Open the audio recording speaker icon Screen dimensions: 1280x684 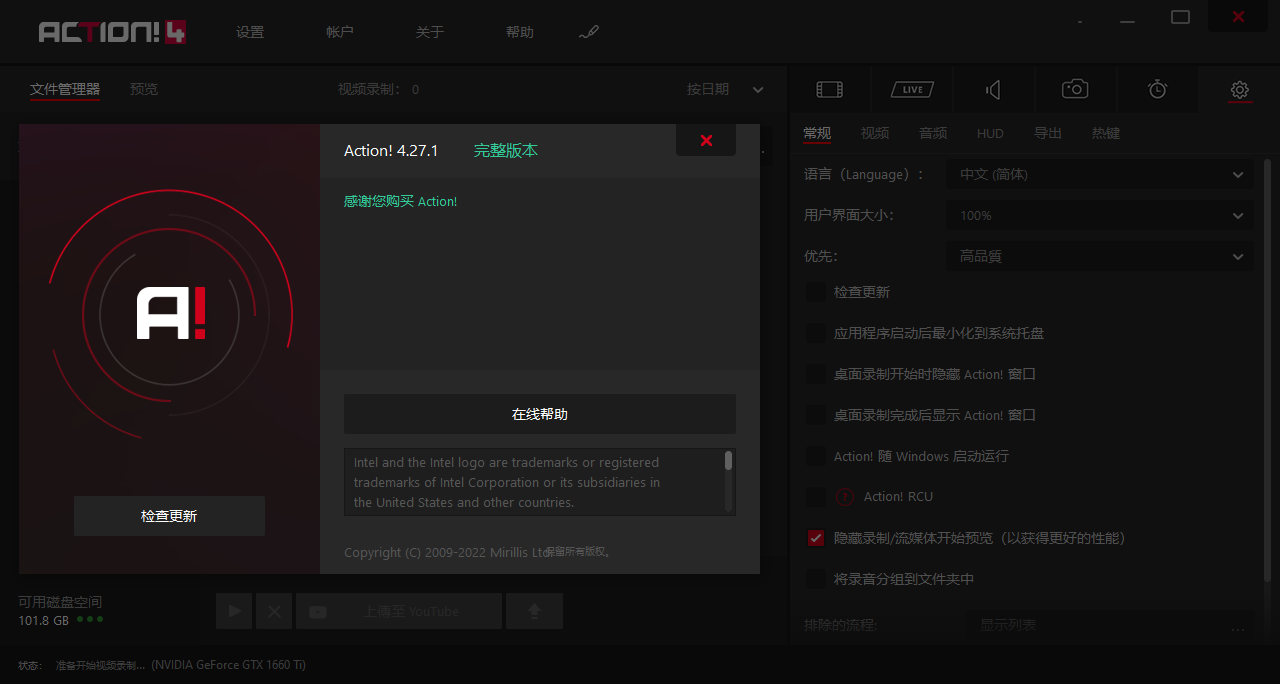(993, 89)
